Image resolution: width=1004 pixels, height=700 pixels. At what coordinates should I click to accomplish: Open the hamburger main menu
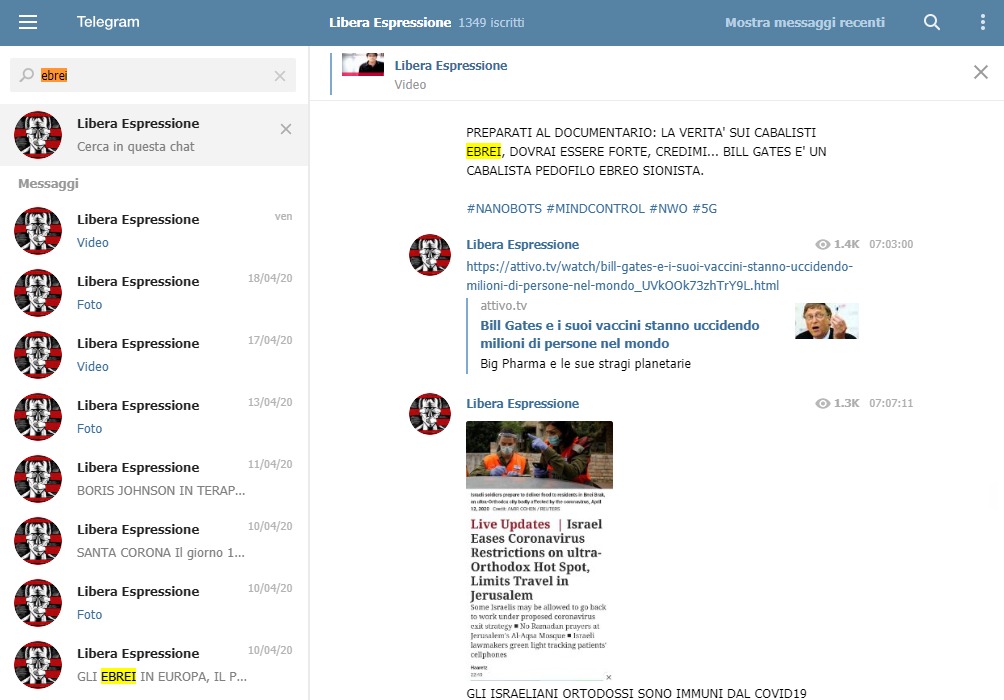(x=28, y=22)
